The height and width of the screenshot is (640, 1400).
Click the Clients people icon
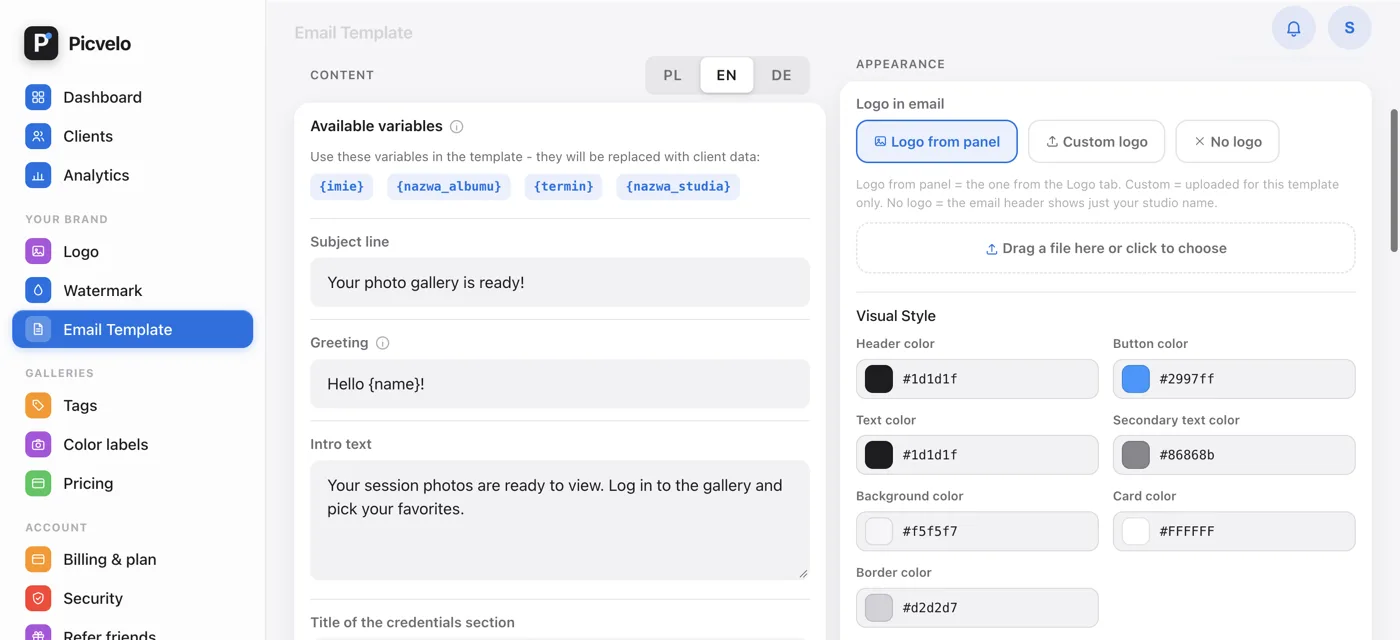click(x=38, y=136)
